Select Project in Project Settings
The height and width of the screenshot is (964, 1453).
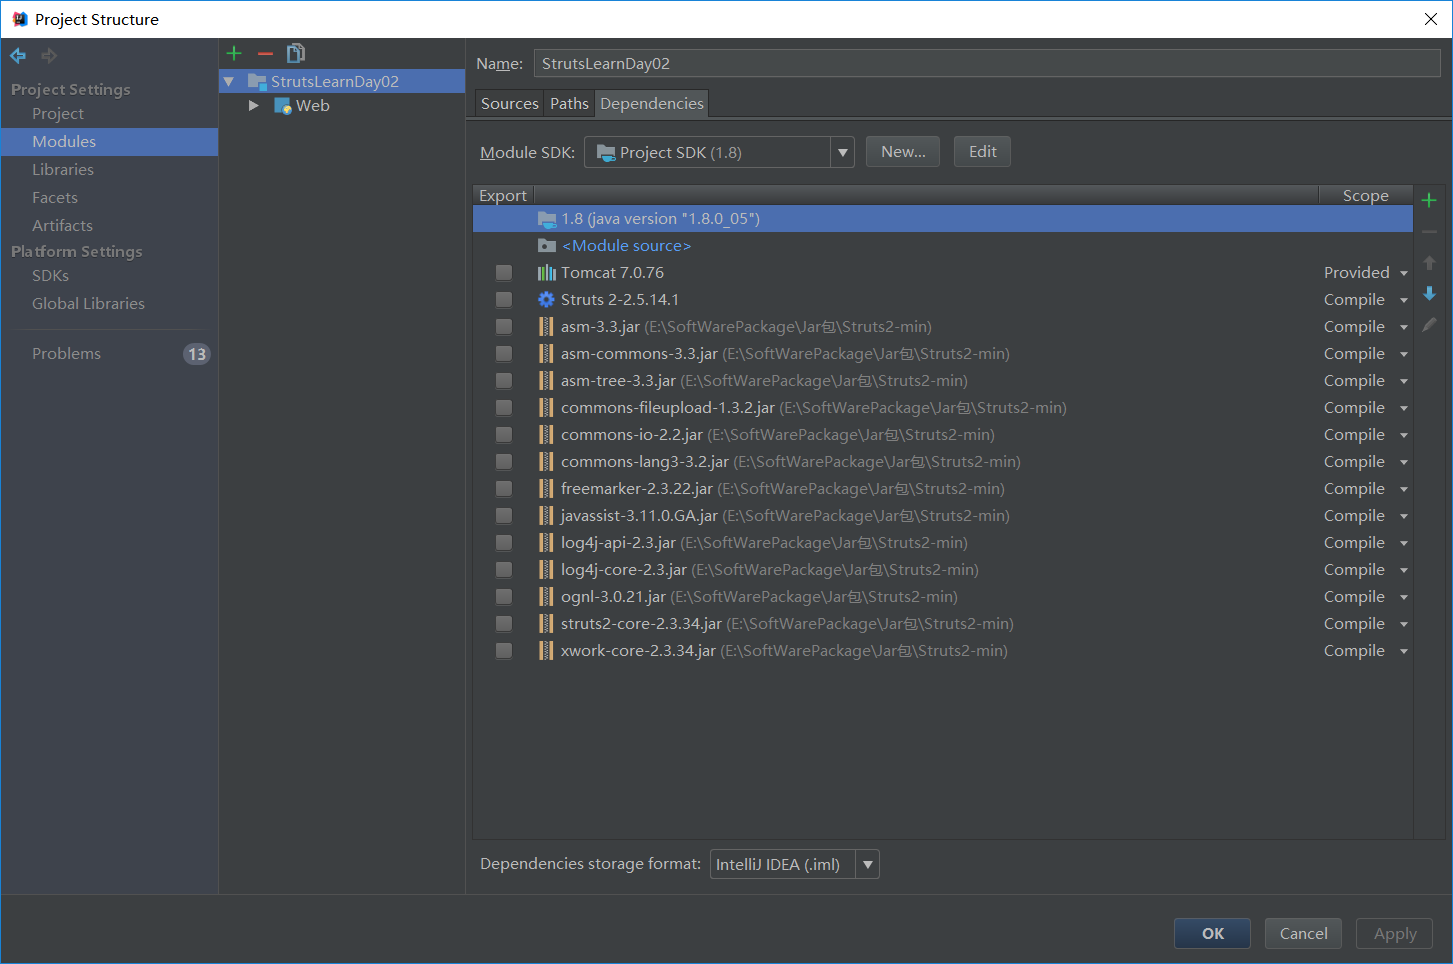58,114
